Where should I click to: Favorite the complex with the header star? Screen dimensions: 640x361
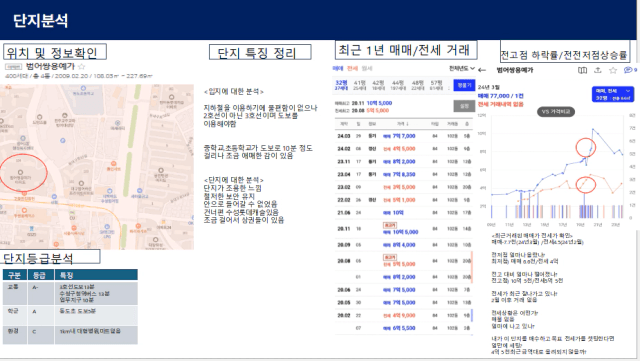click(x=613, y=70)
